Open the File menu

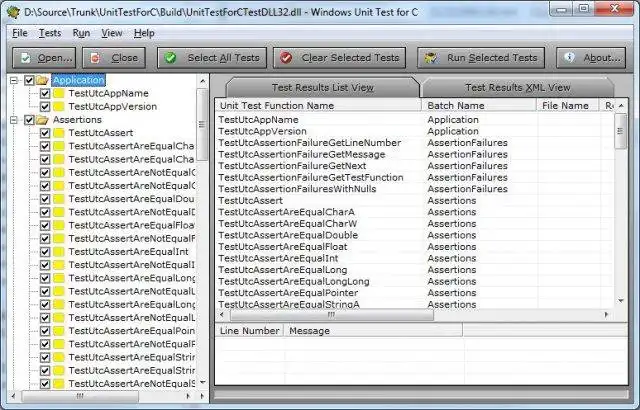(x=20, y=33)
